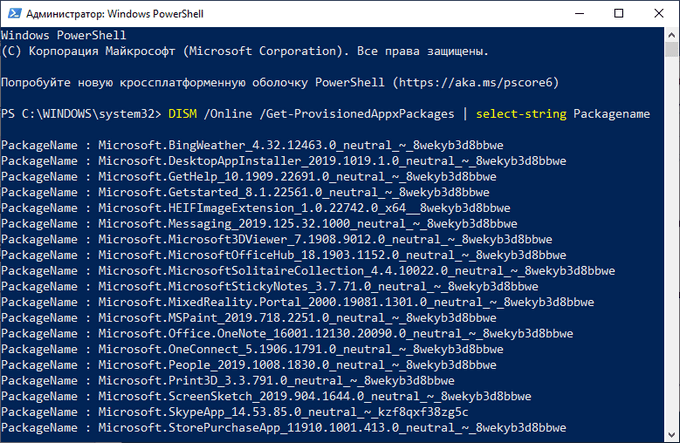This screenshot has height=443, width=680.
Task: Click the Microsoft.StorePurchaseApp package line
Action: [284, 428]
